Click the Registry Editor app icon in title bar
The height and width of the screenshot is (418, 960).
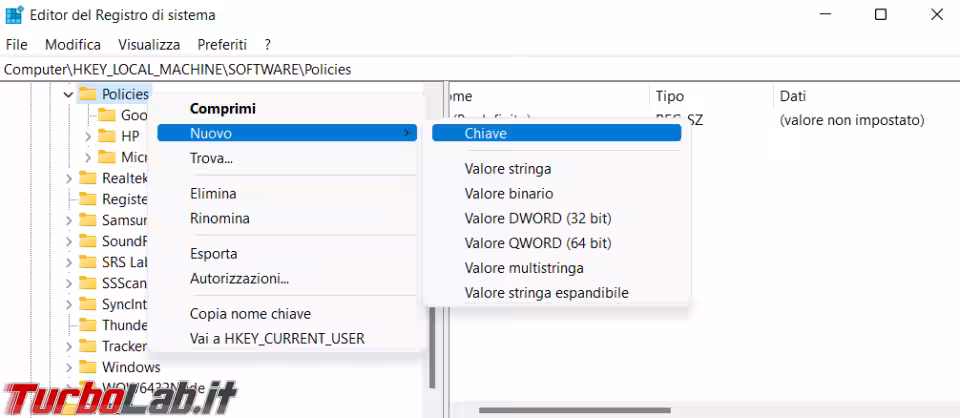(x=14, y=15)
